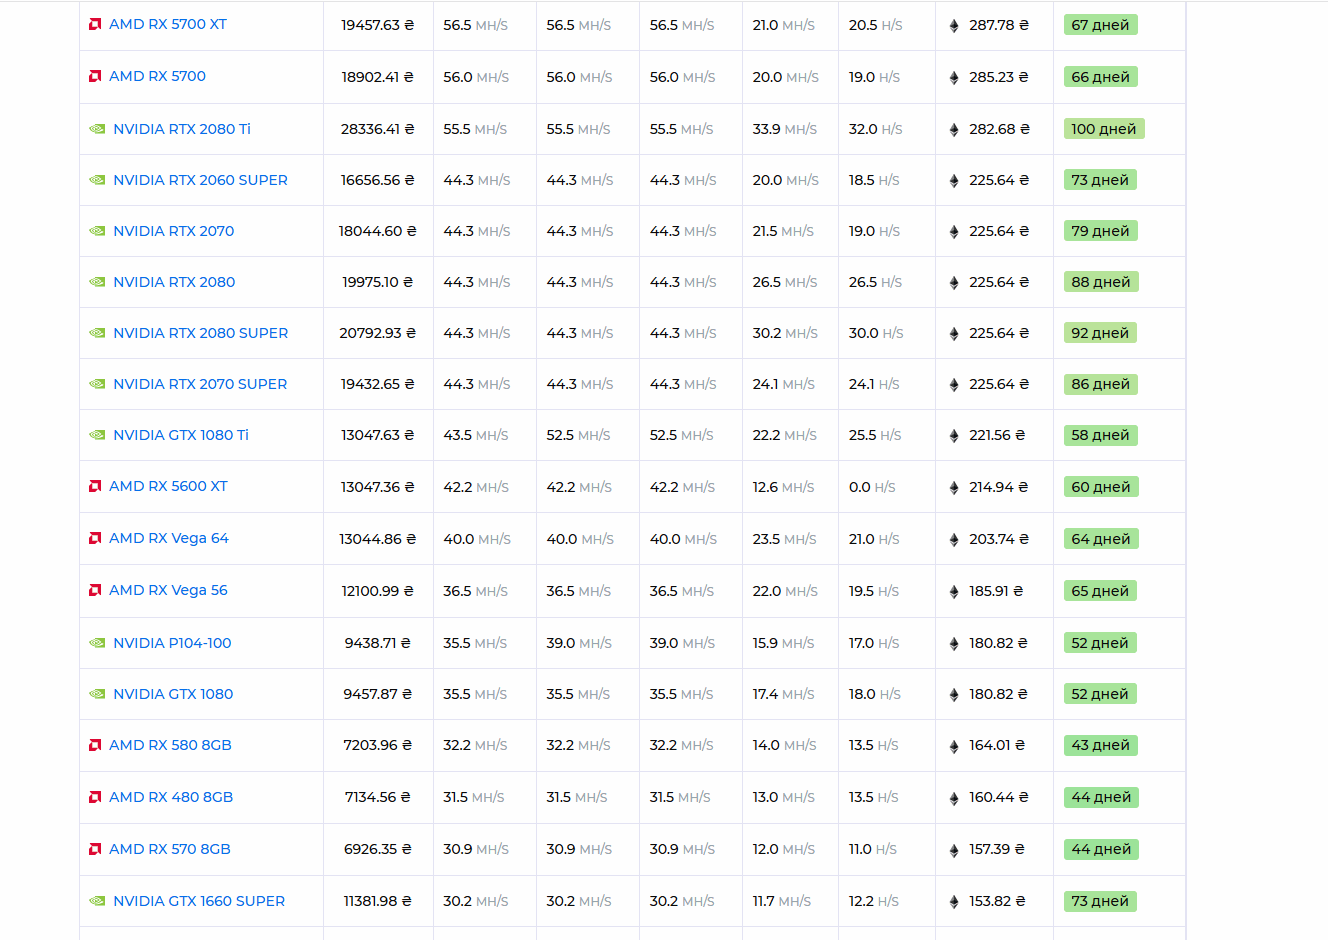The height and width of the screenshot is (940, 1328).
Task: Click NVIDIA logo beside GTX 1660 SUPER
Action: 97,901
